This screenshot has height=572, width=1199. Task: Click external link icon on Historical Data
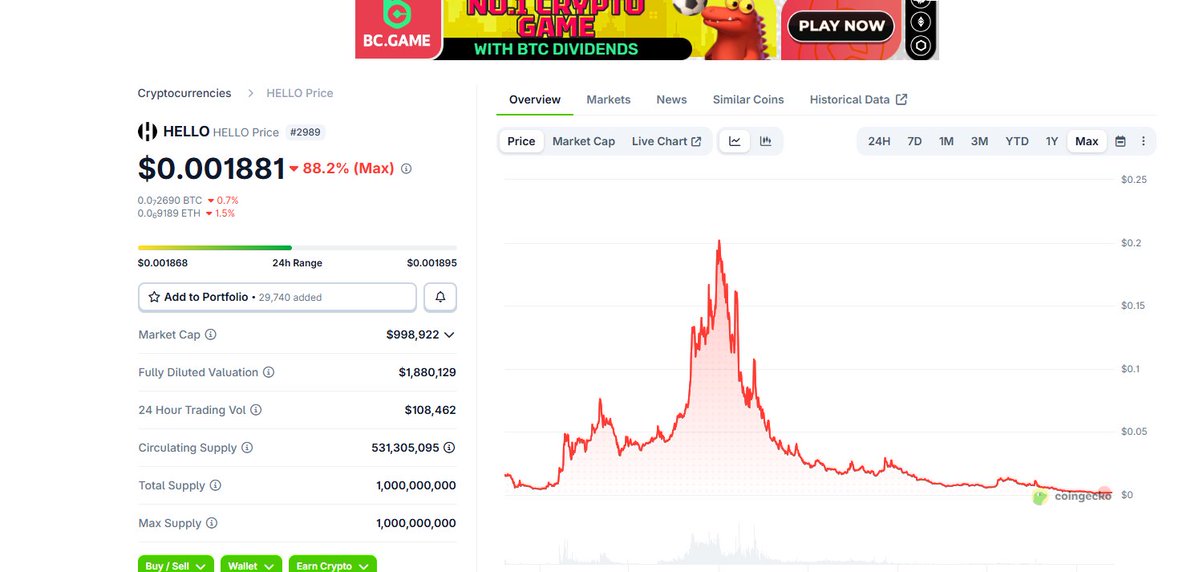pos(902,99)
